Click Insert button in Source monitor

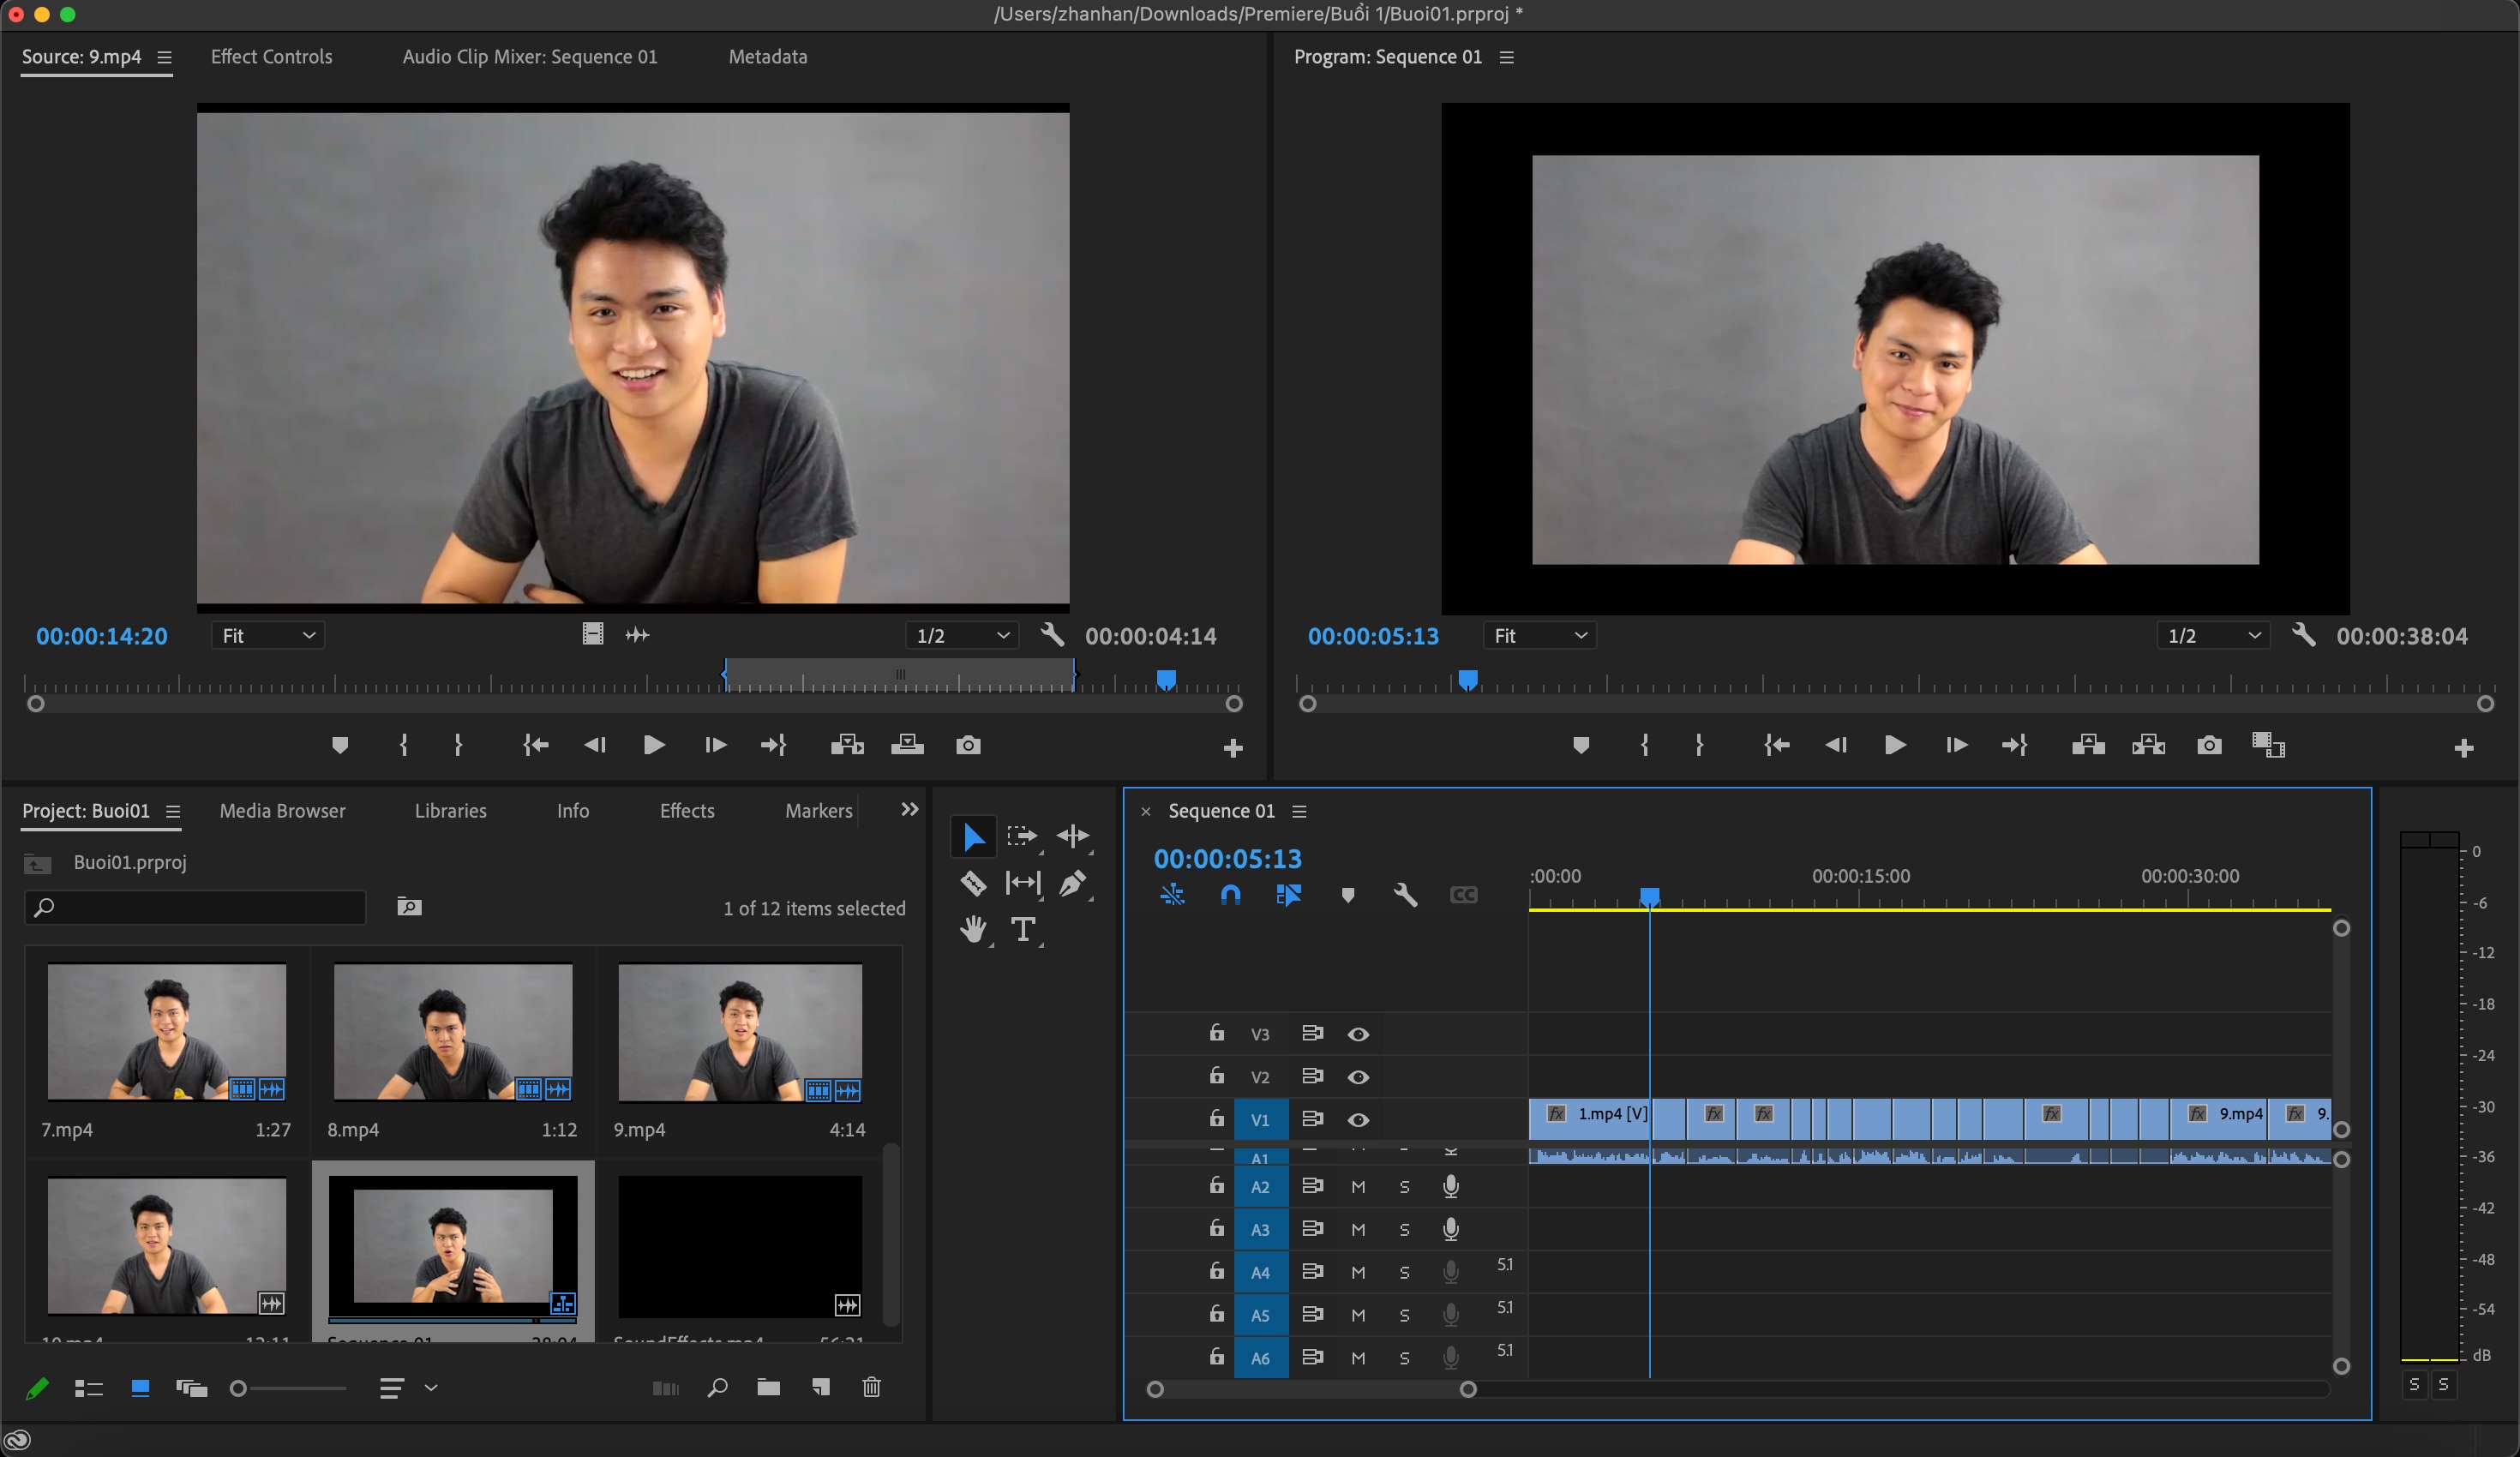point(847,745)
